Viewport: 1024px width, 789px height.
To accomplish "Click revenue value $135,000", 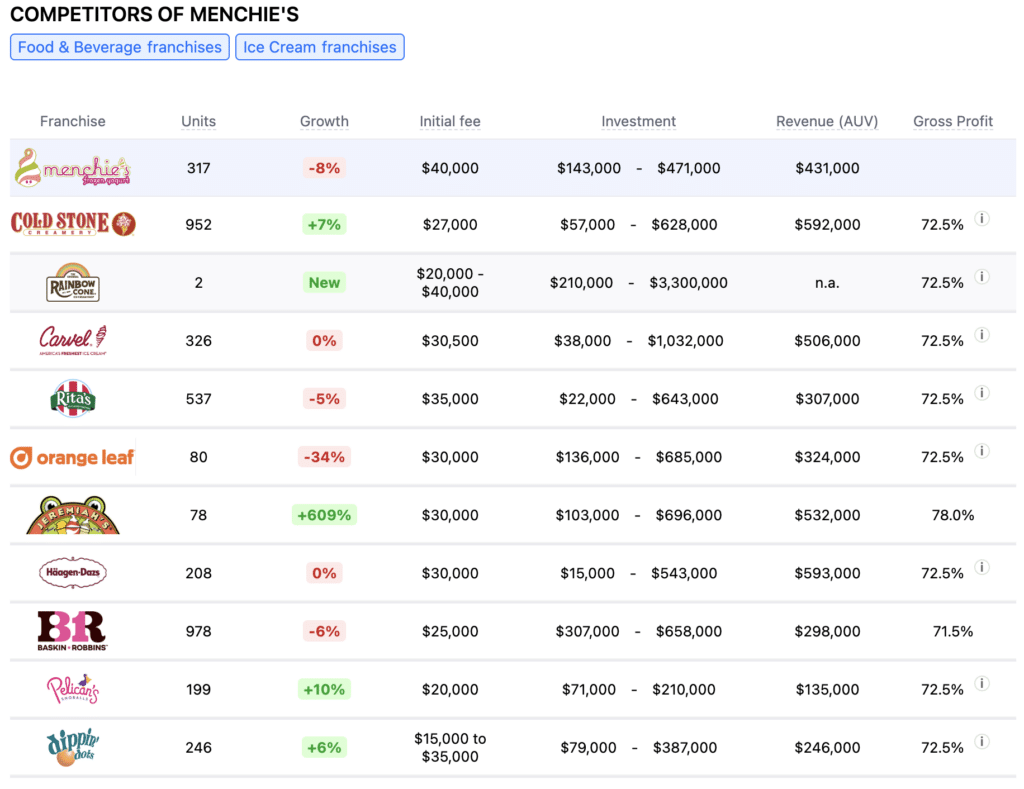I will click(827, 690).
